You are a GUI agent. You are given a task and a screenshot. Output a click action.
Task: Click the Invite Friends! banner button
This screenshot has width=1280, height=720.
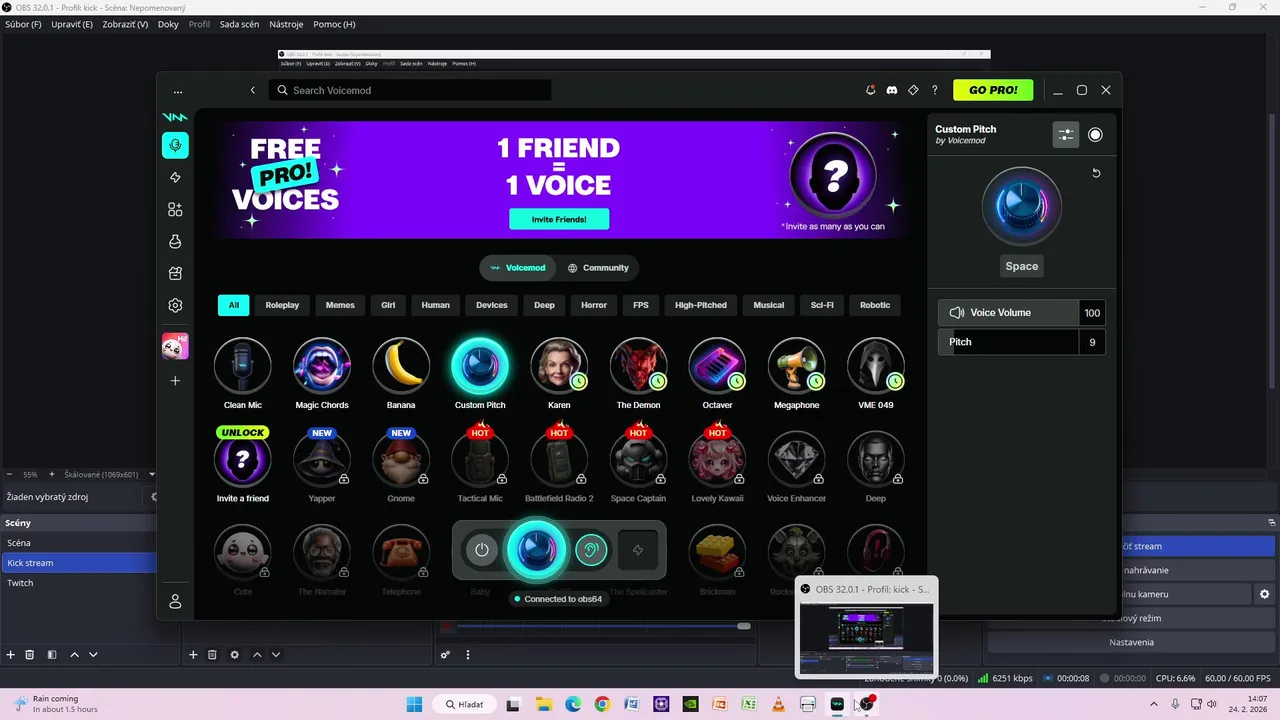click(559, 219)
